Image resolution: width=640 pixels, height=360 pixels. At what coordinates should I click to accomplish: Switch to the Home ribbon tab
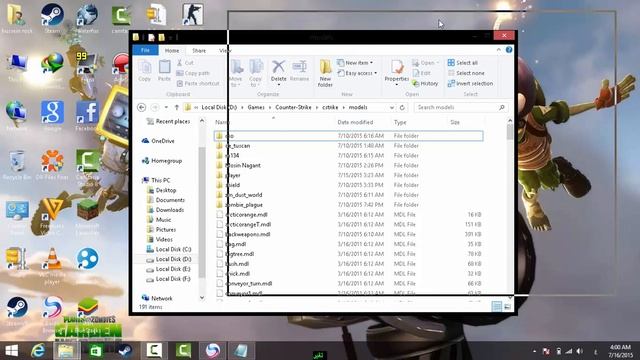click(x=172, y=51)
